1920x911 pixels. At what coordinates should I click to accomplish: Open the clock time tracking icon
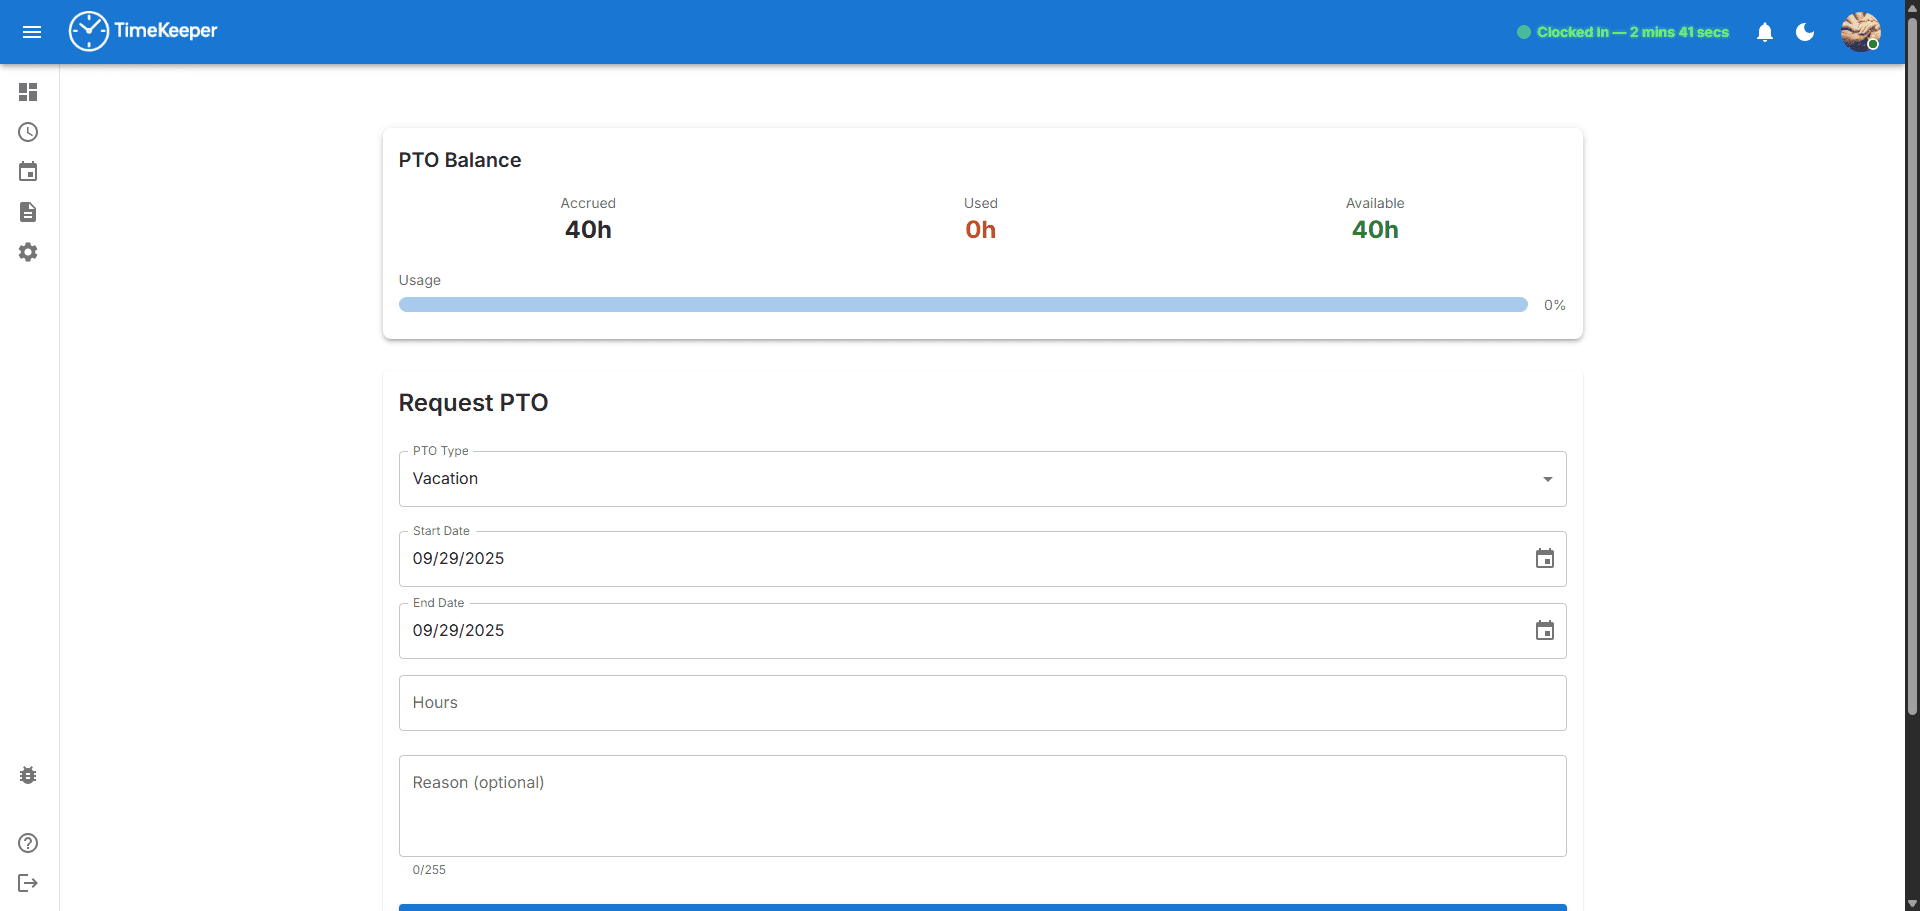click(28, 132)
